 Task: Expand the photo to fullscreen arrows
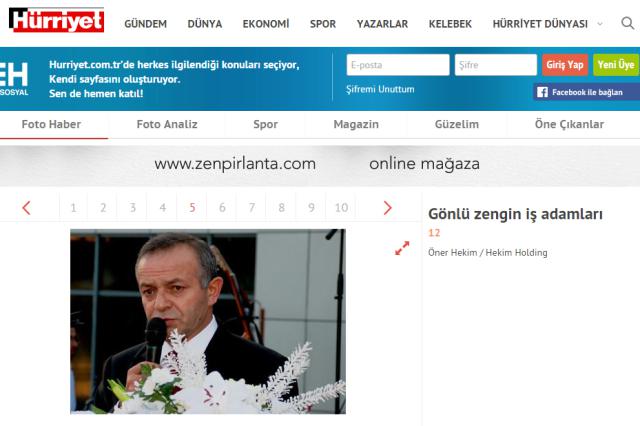[402, 248]
